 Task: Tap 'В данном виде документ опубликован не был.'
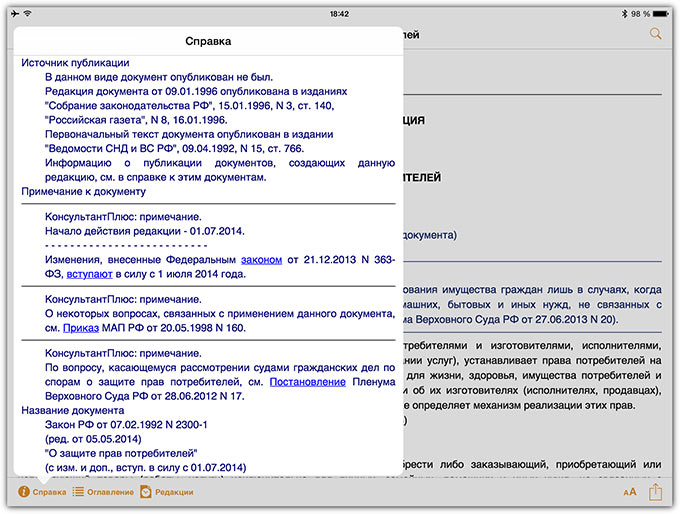click(x=159, y=77)
